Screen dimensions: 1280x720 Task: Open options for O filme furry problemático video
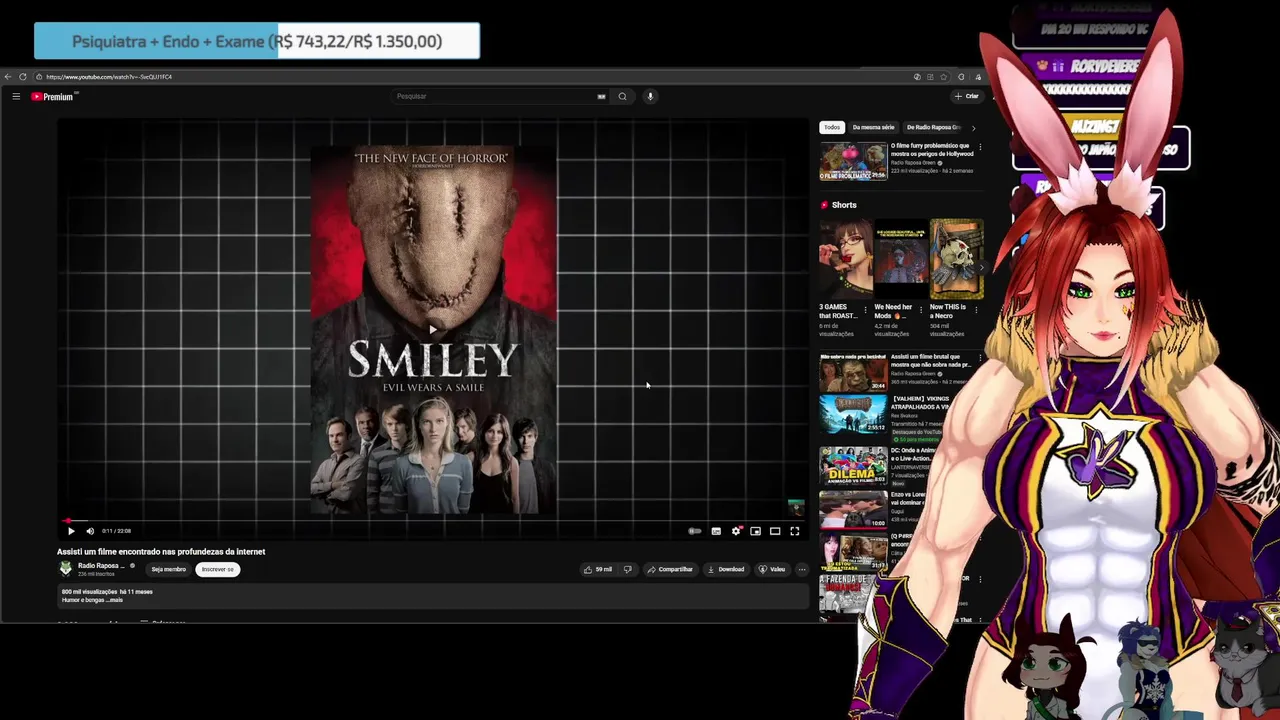pyautogui.click(x=980, y=147)
